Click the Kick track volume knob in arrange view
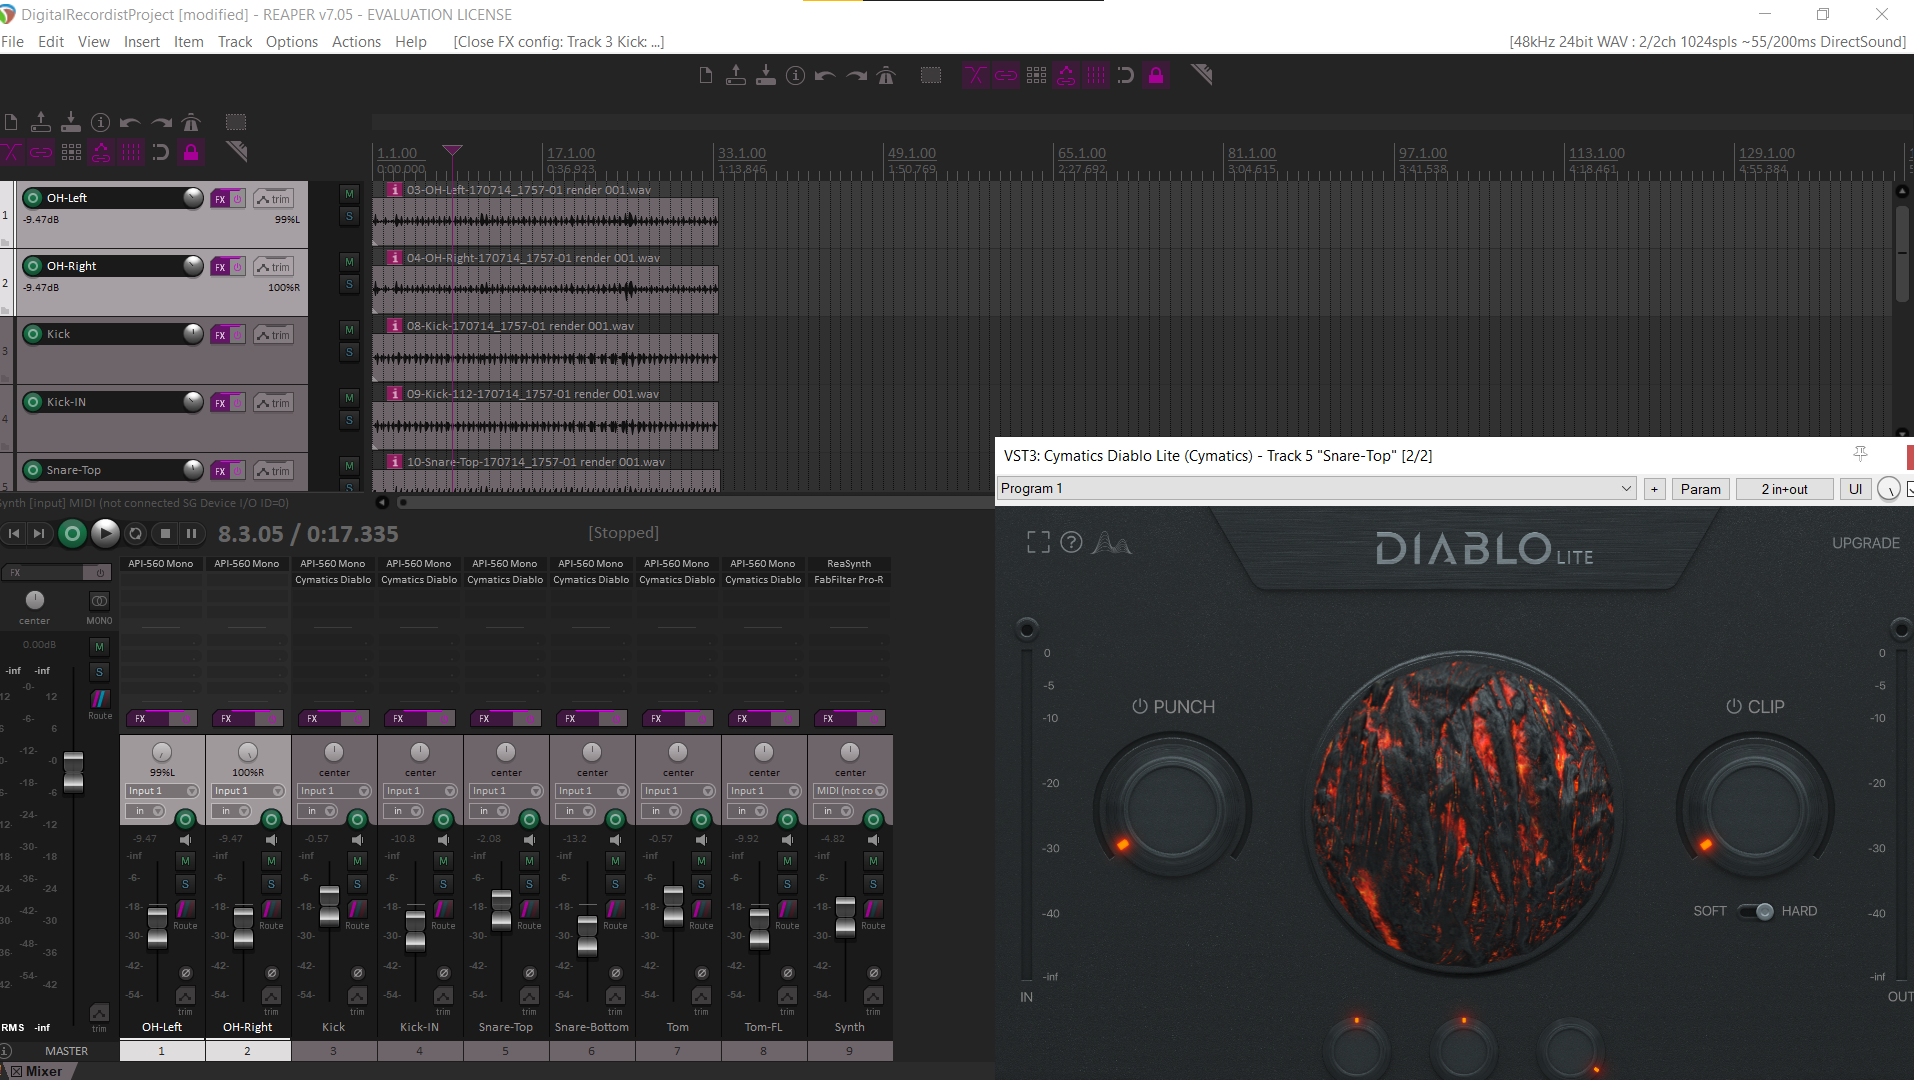1914x1080 pixels. [193, 333]
